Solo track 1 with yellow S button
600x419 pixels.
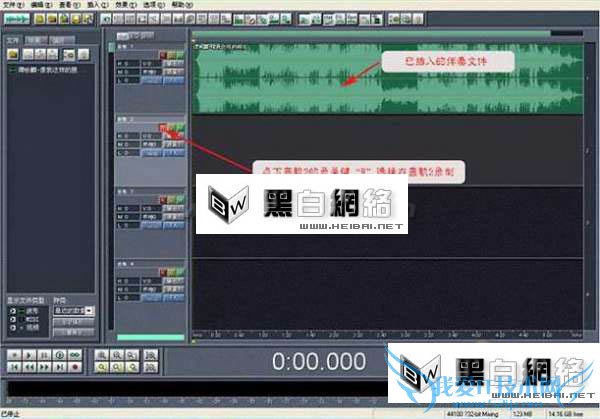click(171, 55)
